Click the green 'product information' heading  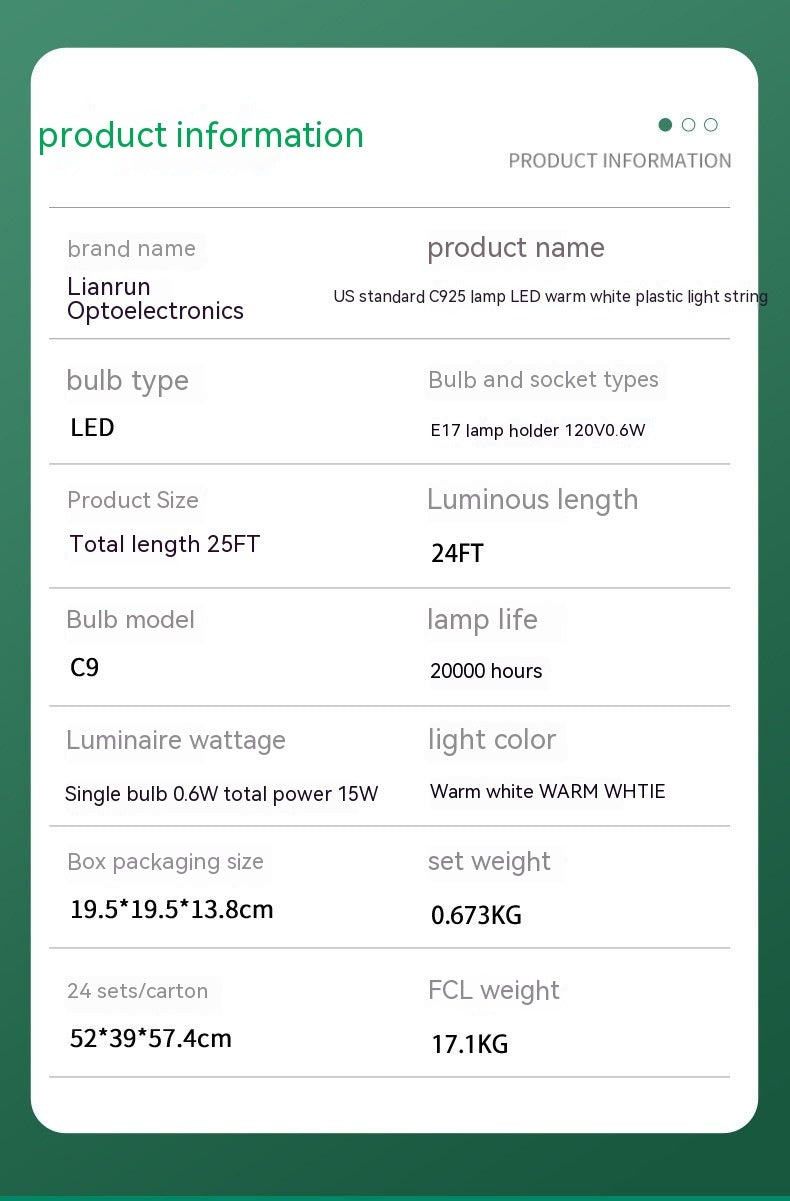pyautogui.click(x=201, y=135)
